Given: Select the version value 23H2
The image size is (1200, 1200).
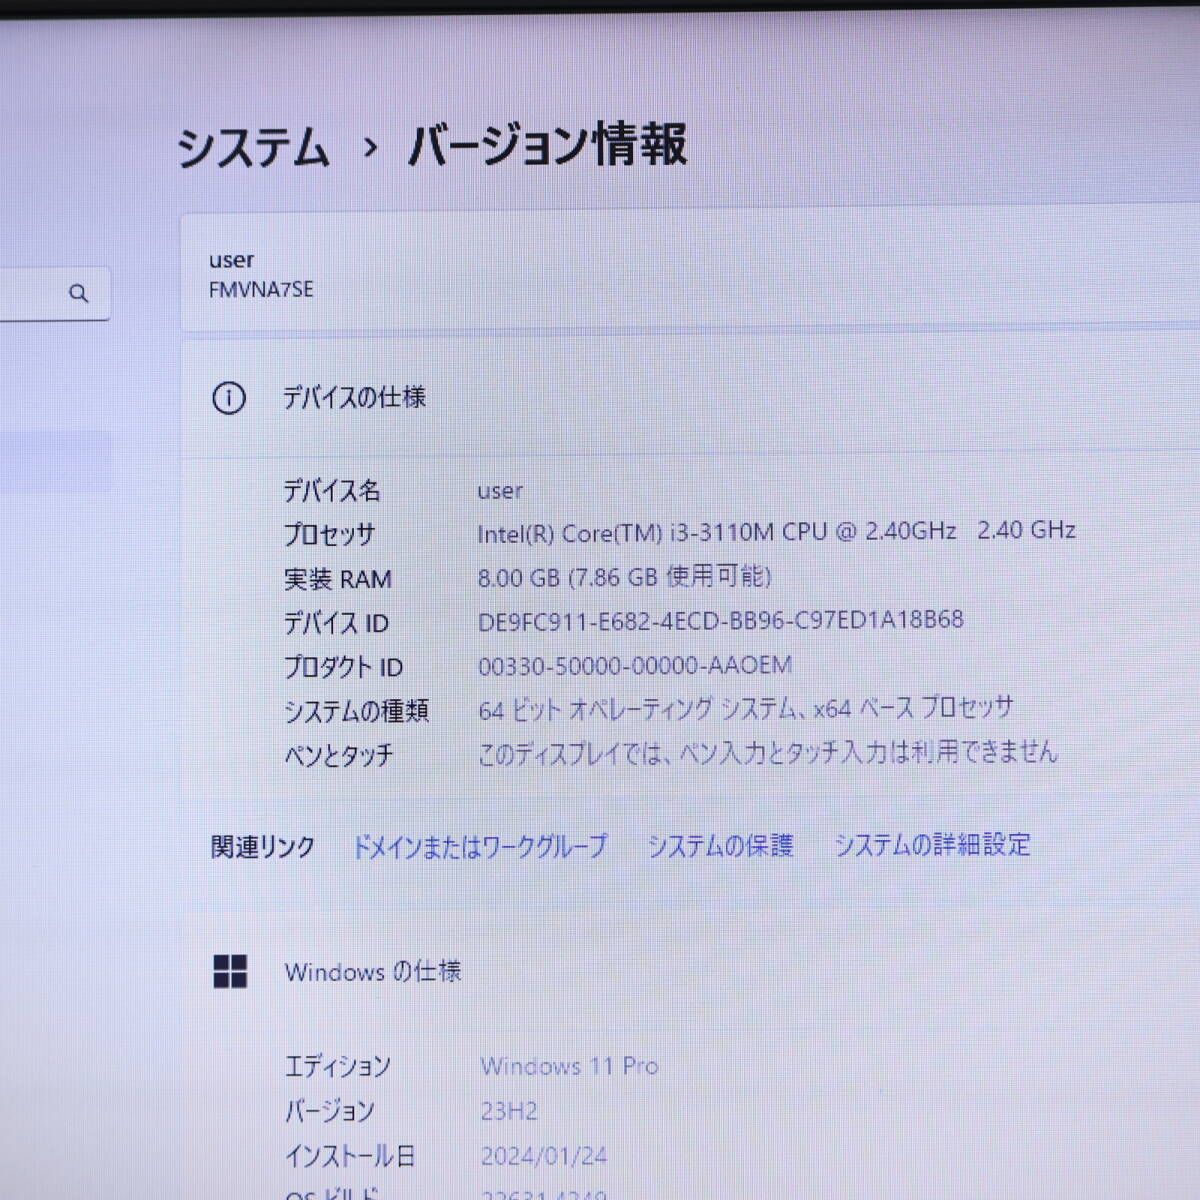Looking at the screenshot, I should pyautogui.click(x=508, y=1111).
